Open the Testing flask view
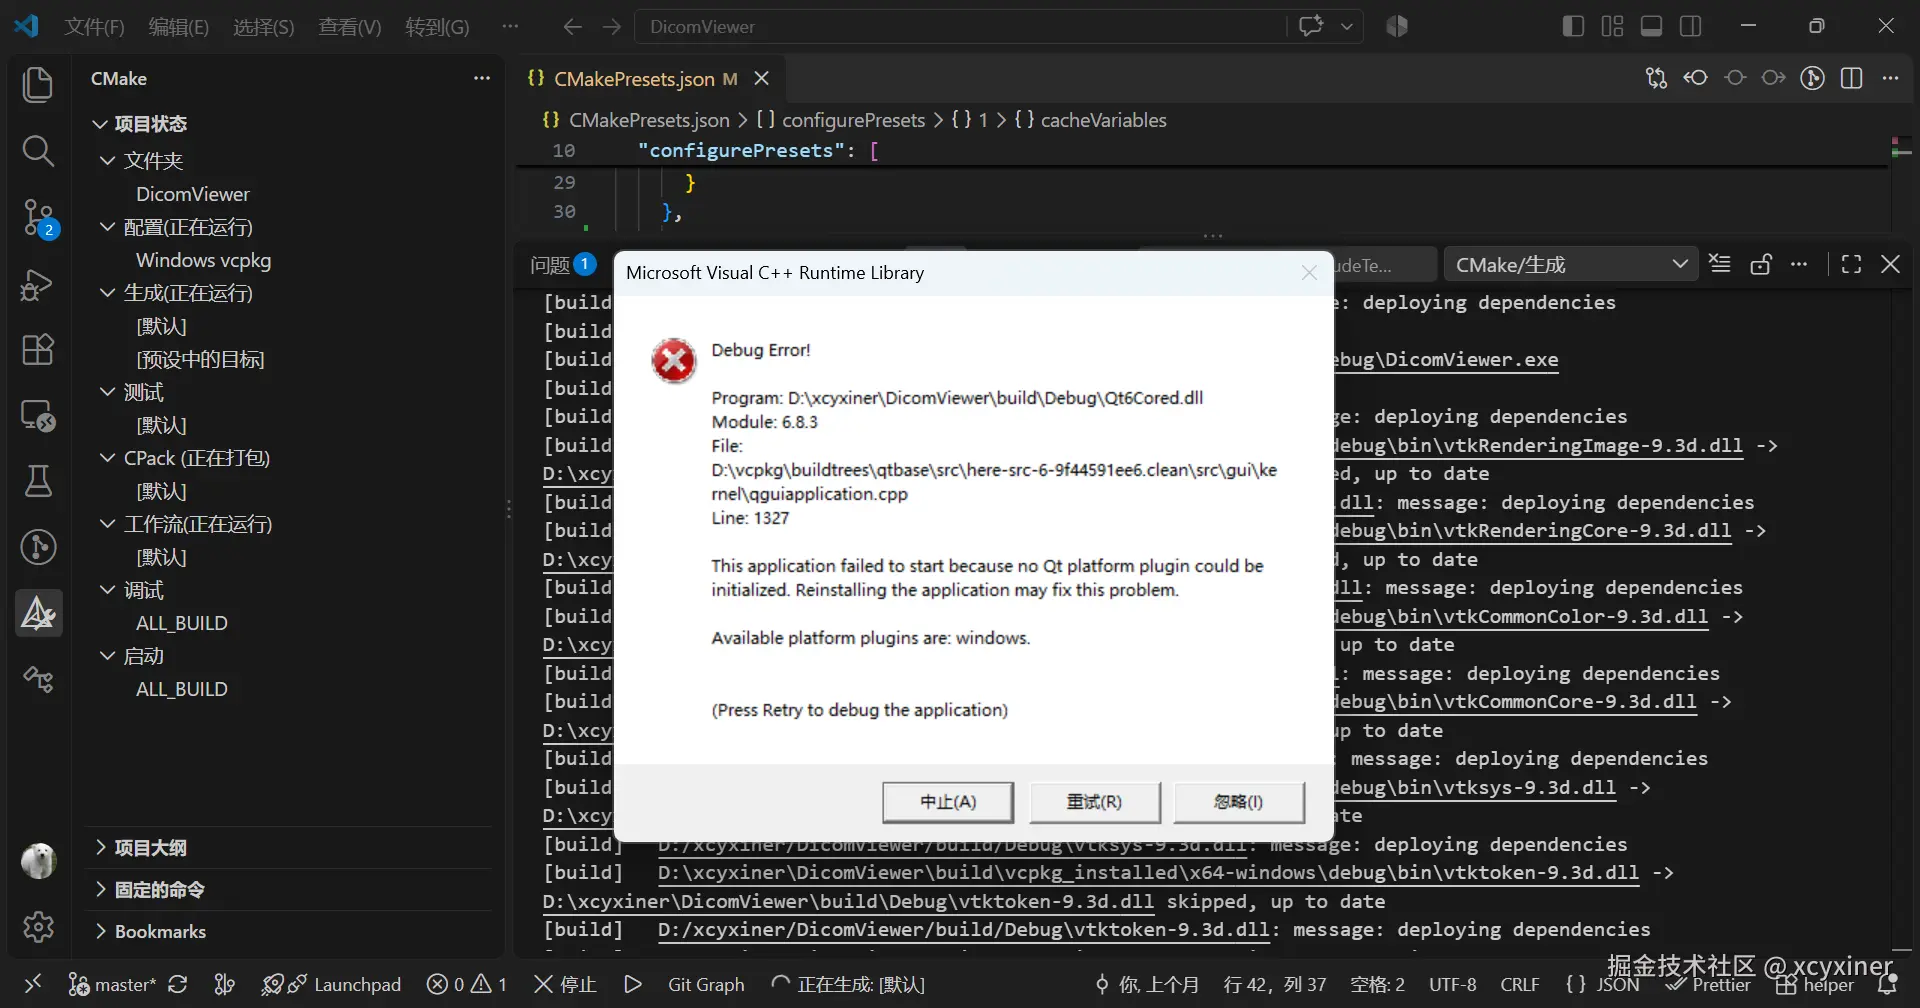Image resolution: width=1920 pixels, height=1008 pixels. (38, 481)
